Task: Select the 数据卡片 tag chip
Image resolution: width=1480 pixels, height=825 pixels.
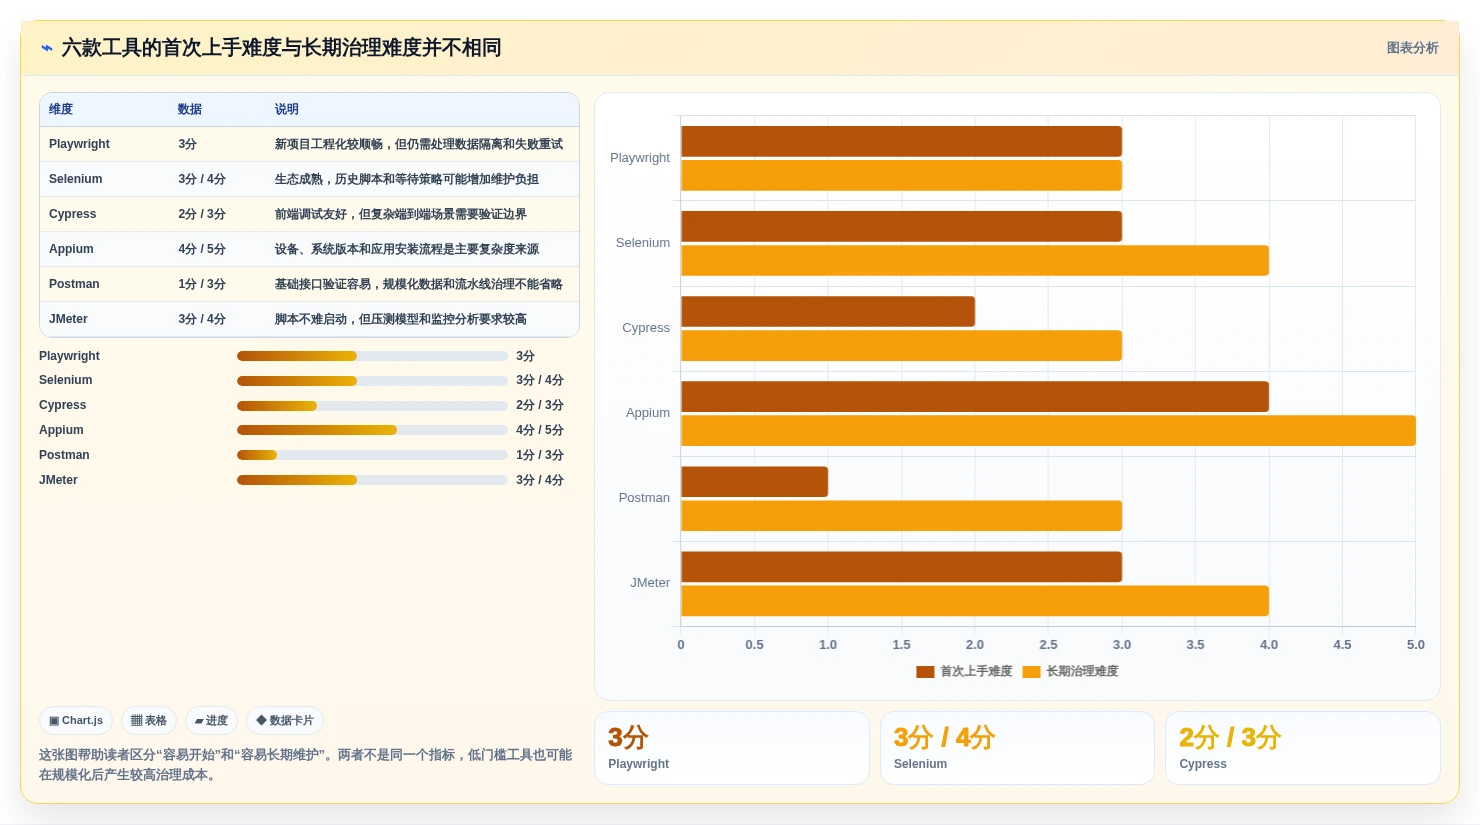Action: pos(285,720)
